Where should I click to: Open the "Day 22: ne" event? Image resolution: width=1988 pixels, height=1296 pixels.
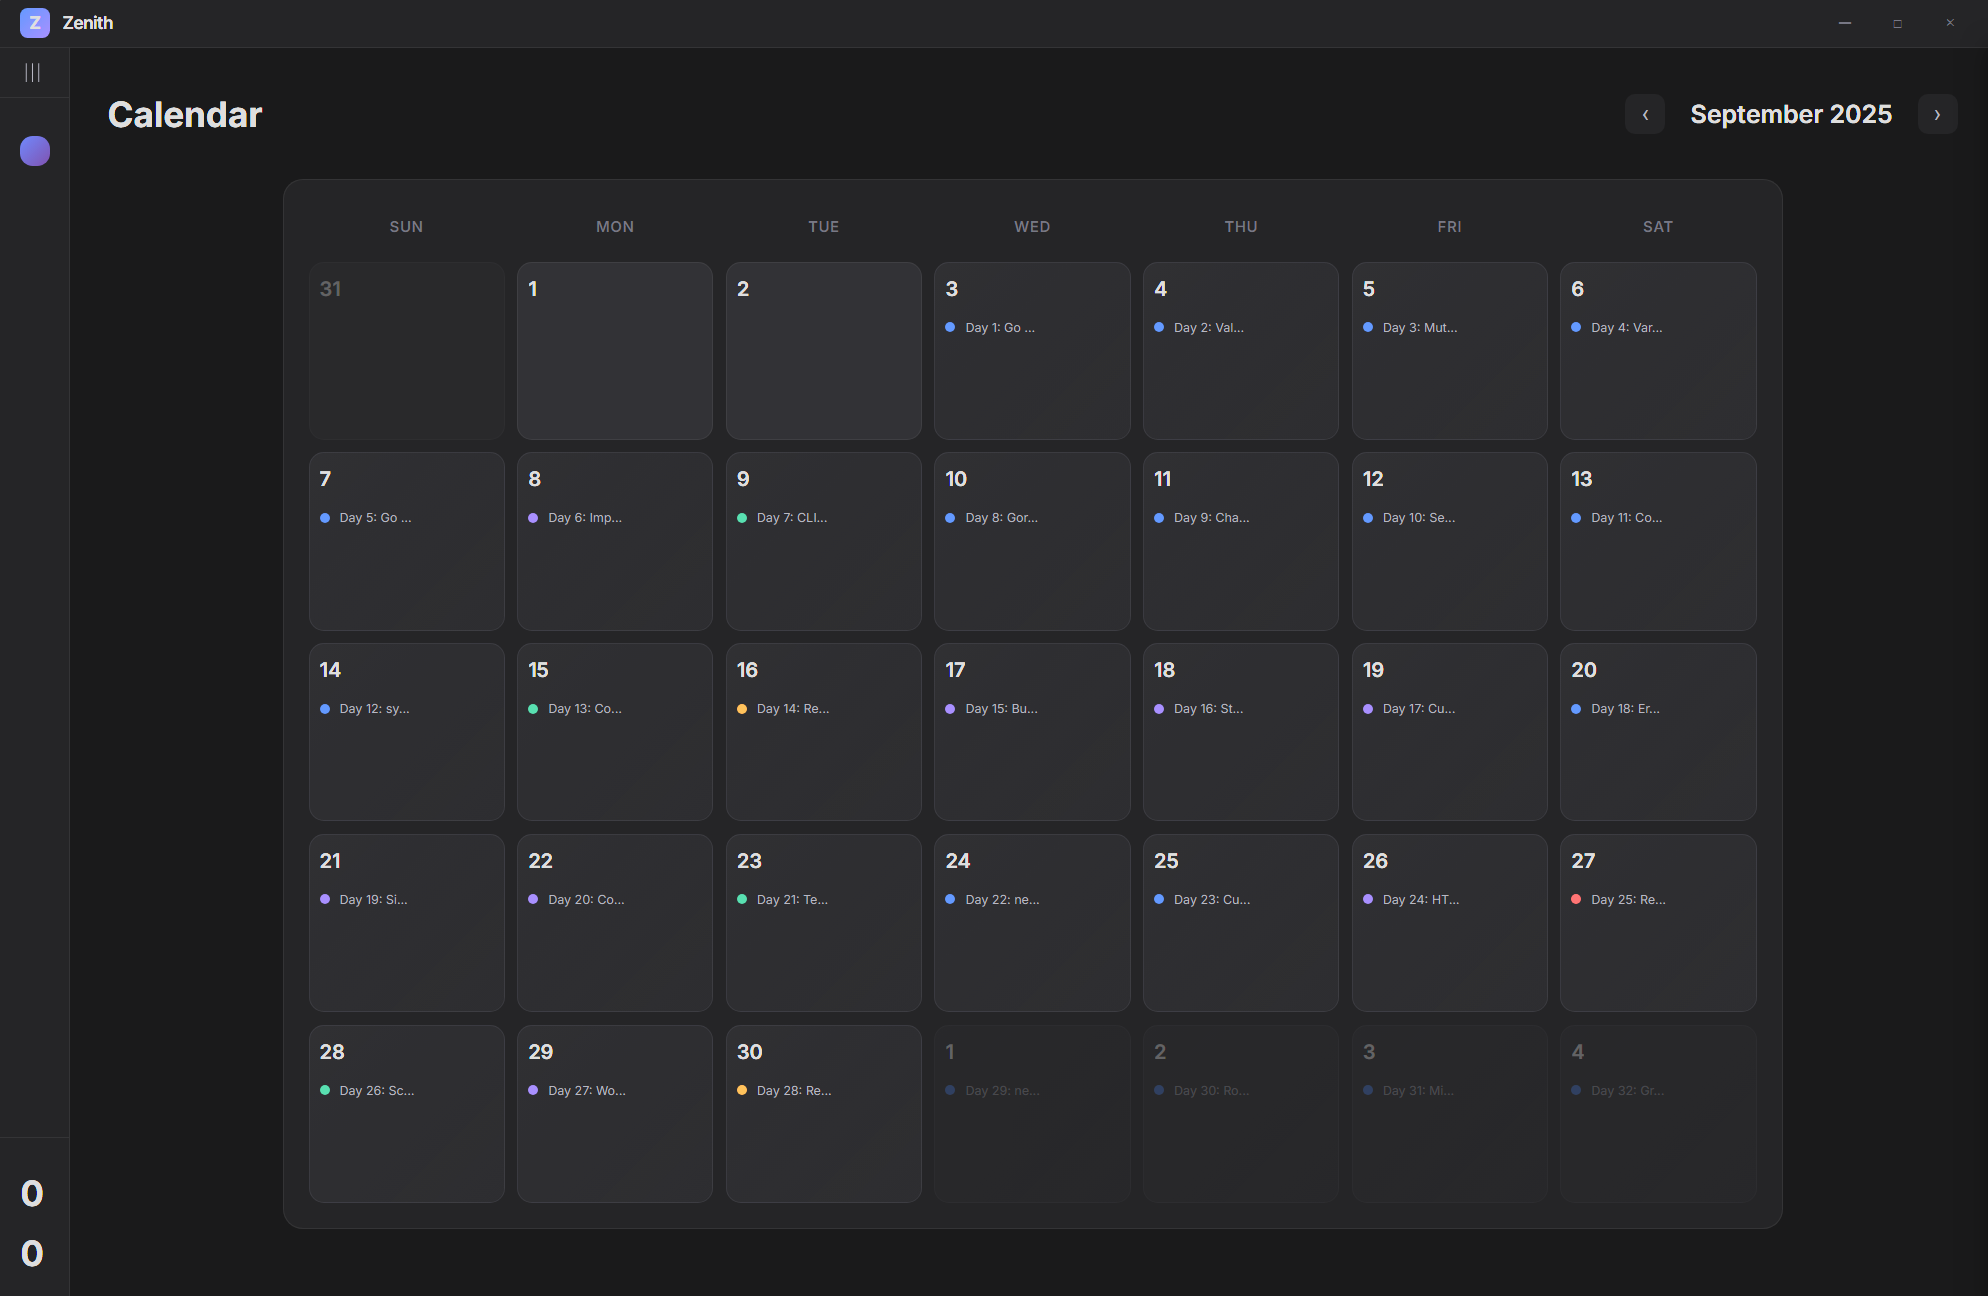pyautogui.click(x=1001, y=899)
